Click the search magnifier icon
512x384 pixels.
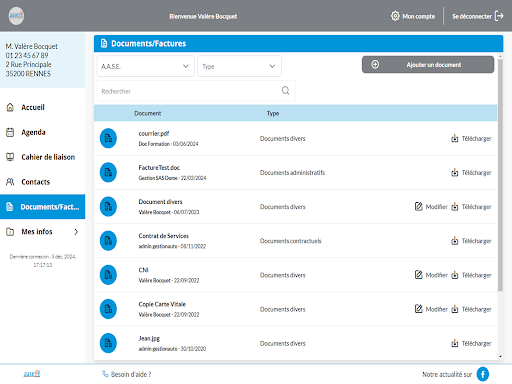[x=285, y=90]
